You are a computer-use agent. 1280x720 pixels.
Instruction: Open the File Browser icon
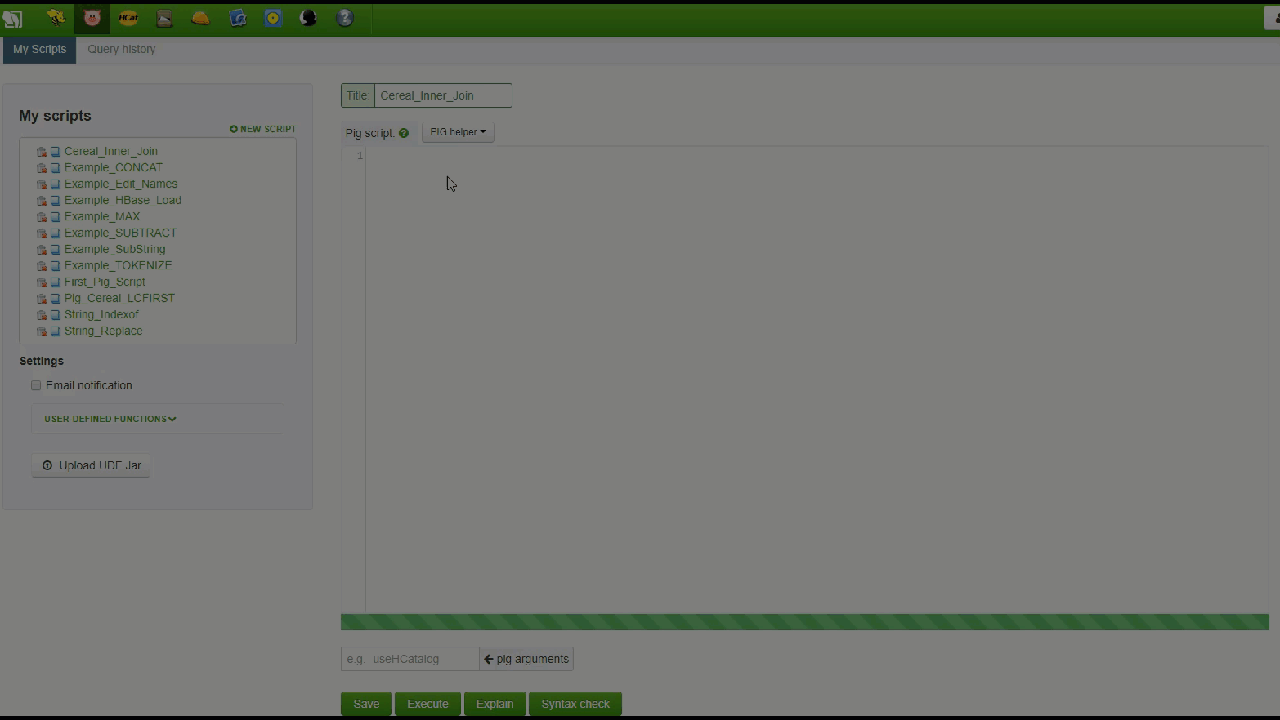pyautogui.click(x=165, y=18)
